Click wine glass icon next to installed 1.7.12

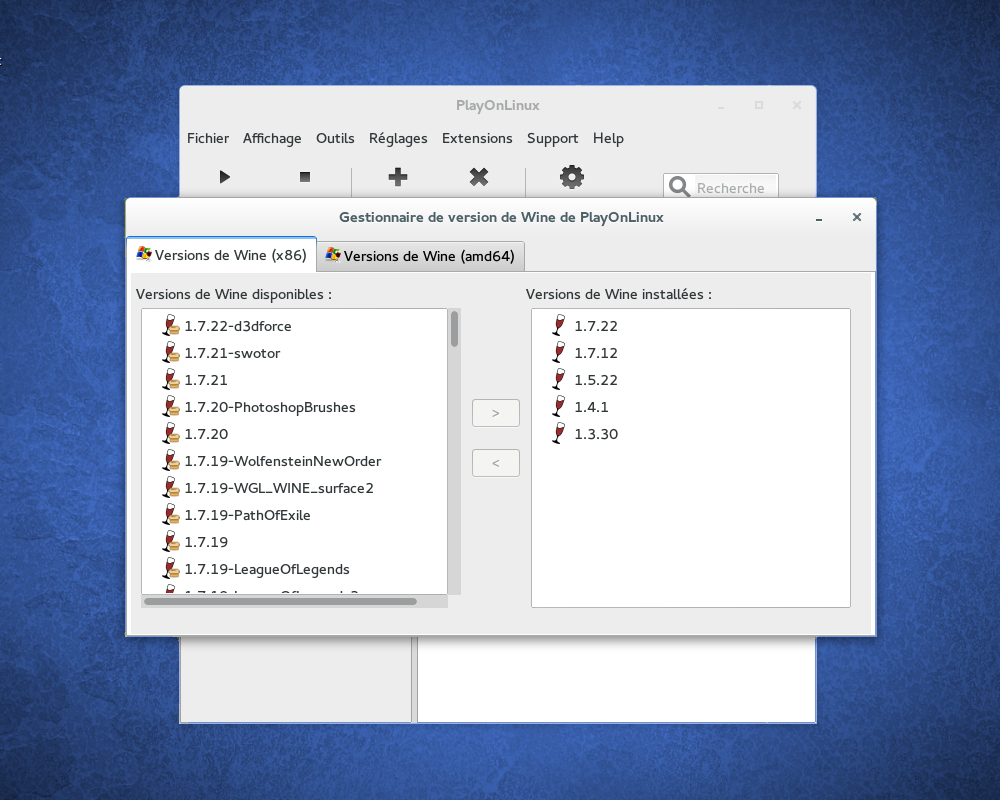click(x=559, y=352)
